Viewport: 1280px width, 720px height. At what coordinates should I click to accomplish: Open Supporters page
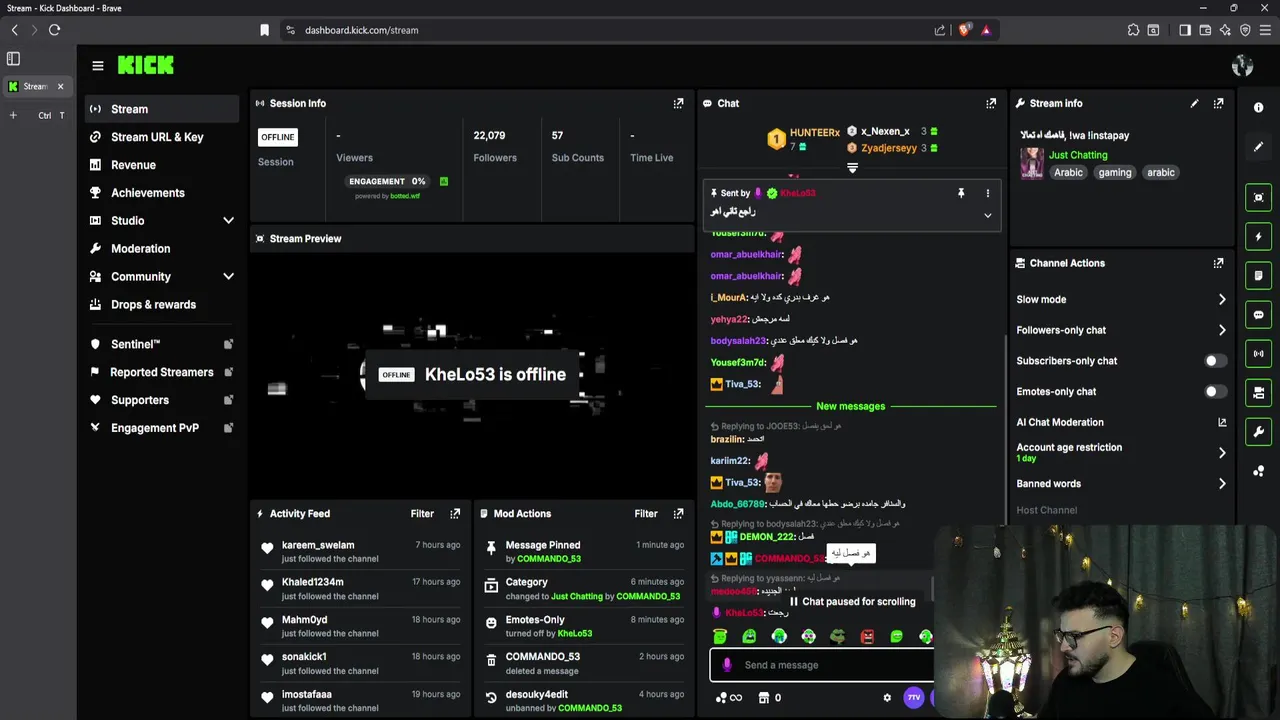pos(161,400)
